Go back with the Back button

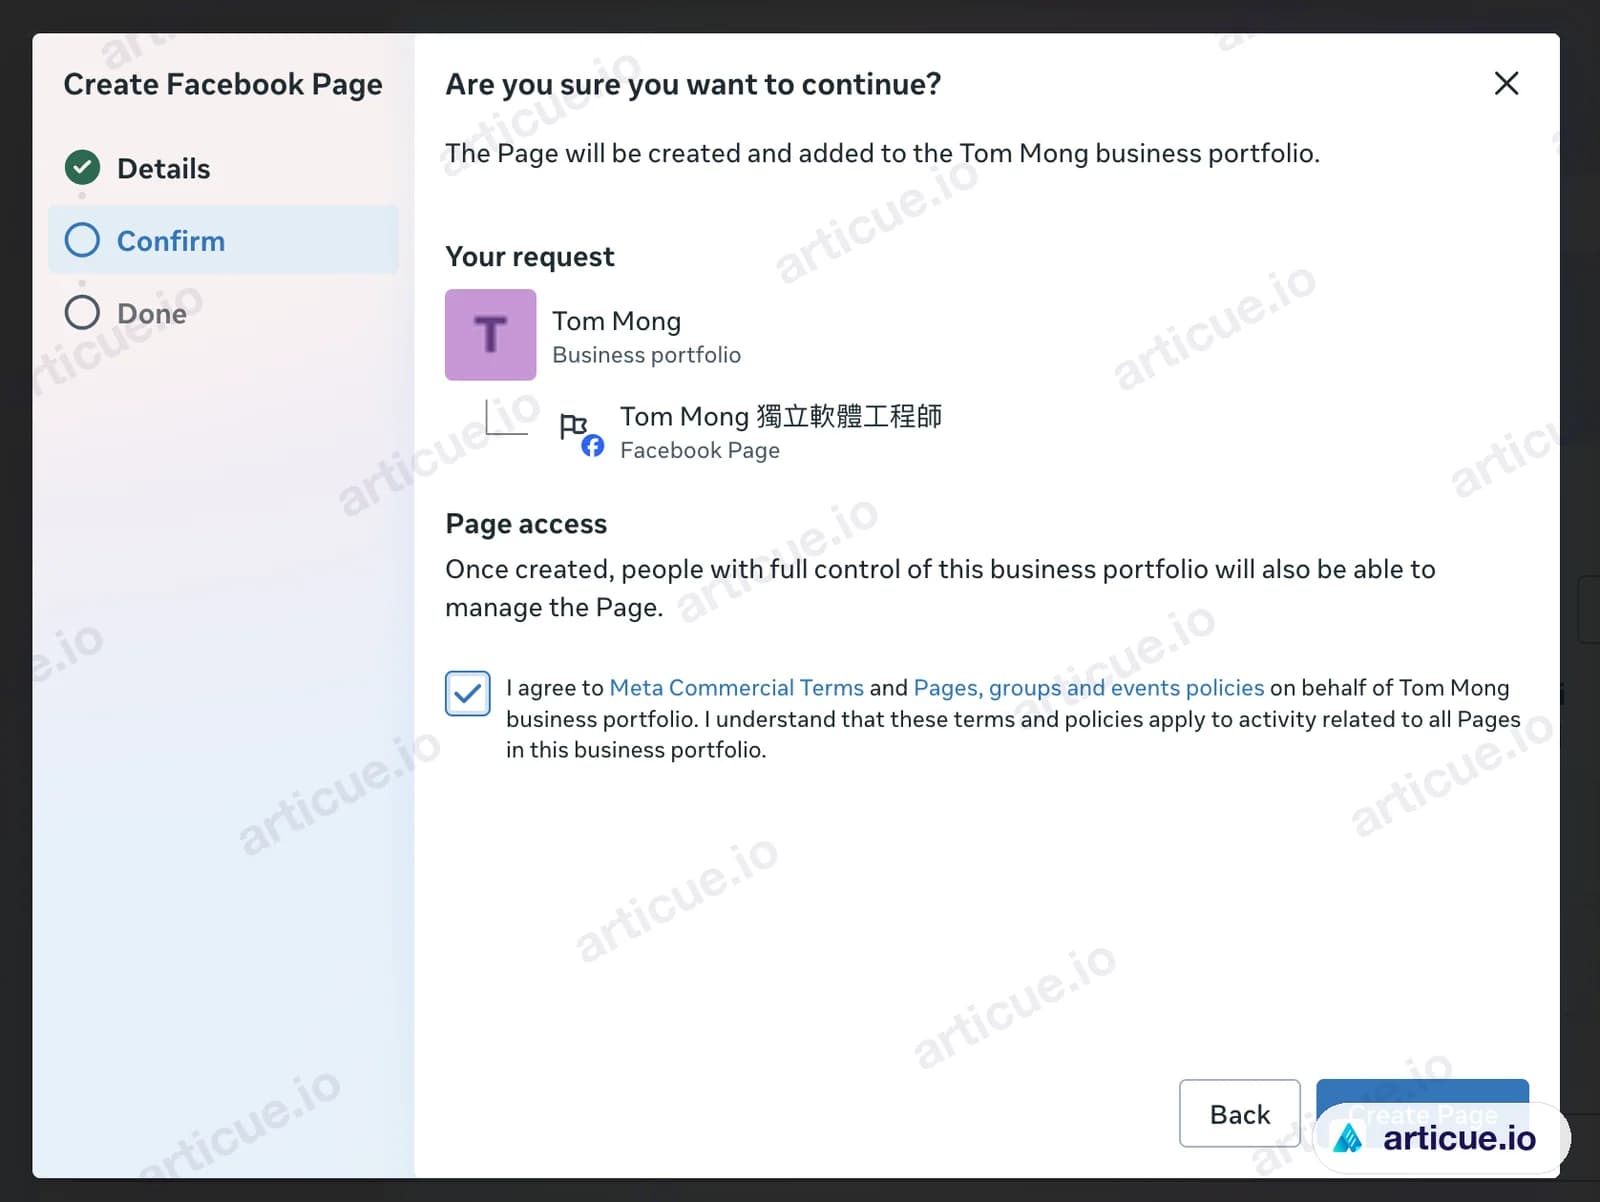(x=1239, y=1113)
